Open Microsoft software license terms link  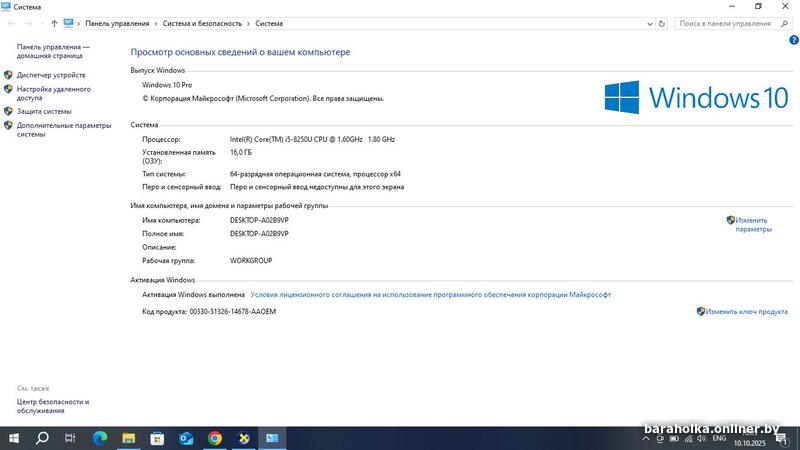click(x=431, y=295)
